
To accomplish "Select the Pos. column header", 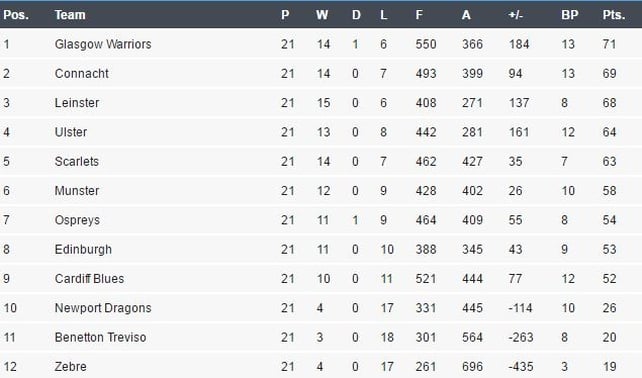I will coord(16,15).
